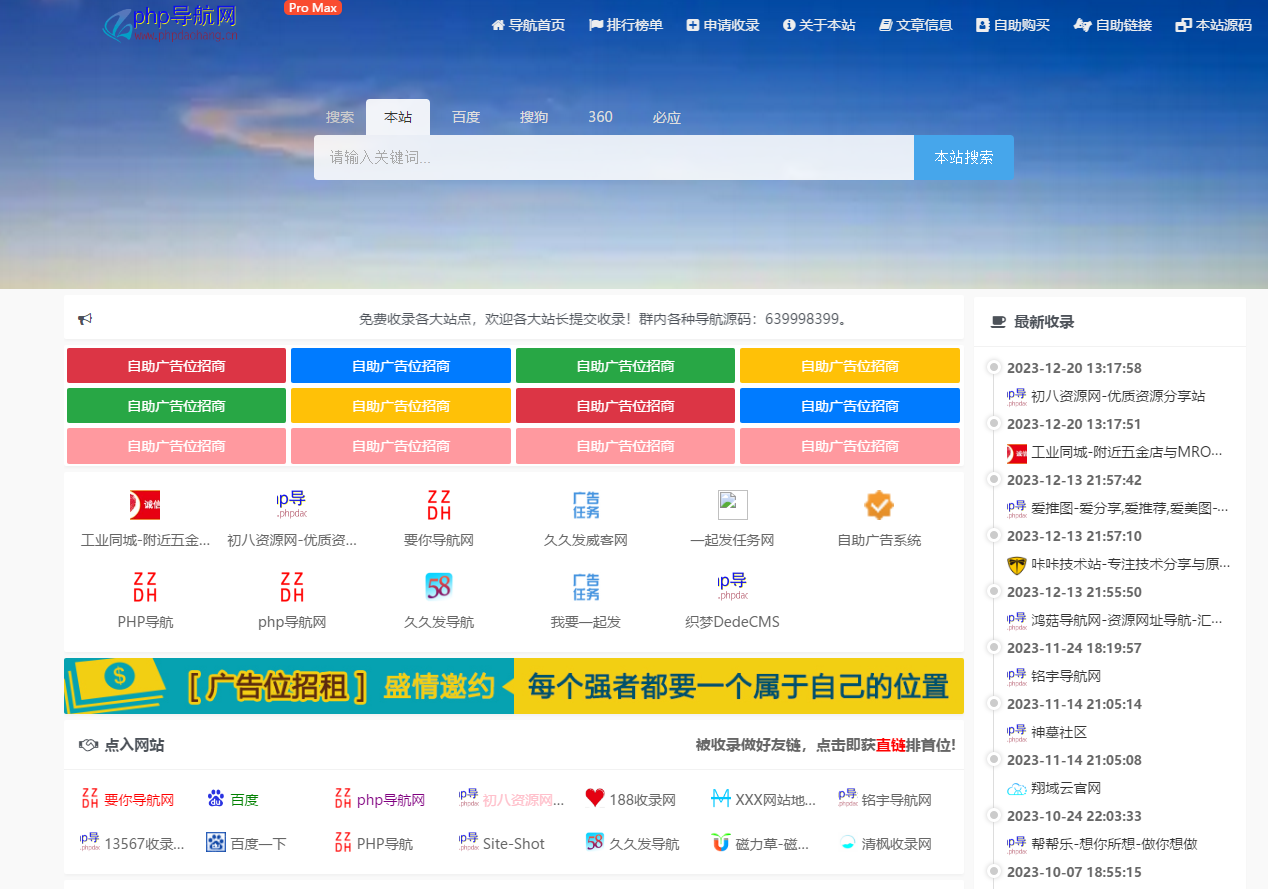The height and width of the screenshot is (889, 1268).
Task: Click the search keyword input field
Action: click(x=613, y=158)
